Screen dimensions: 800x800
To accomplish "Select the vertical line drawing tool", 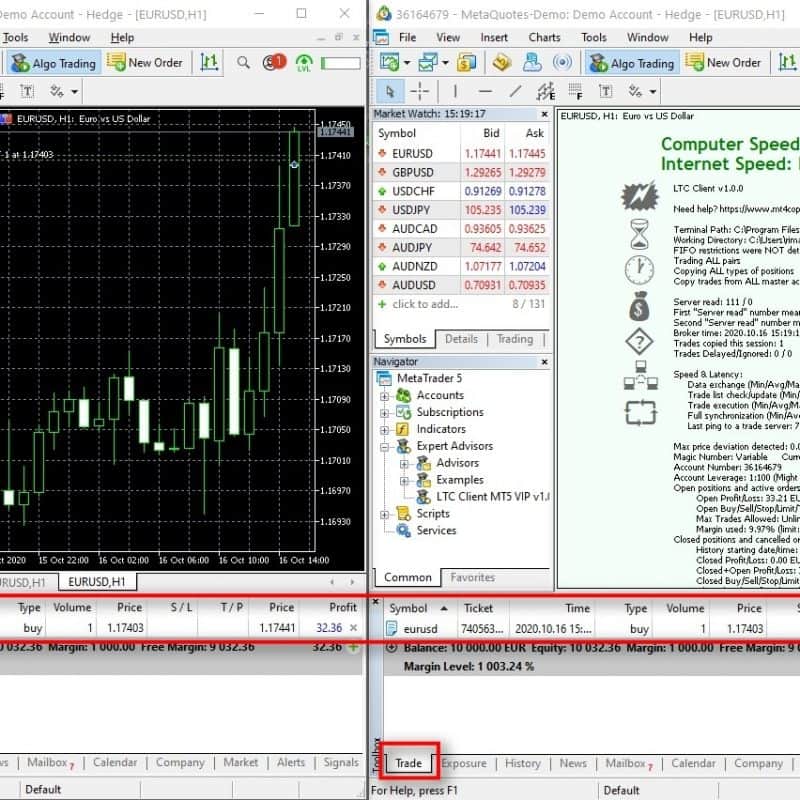I will (x=455, y=92).
